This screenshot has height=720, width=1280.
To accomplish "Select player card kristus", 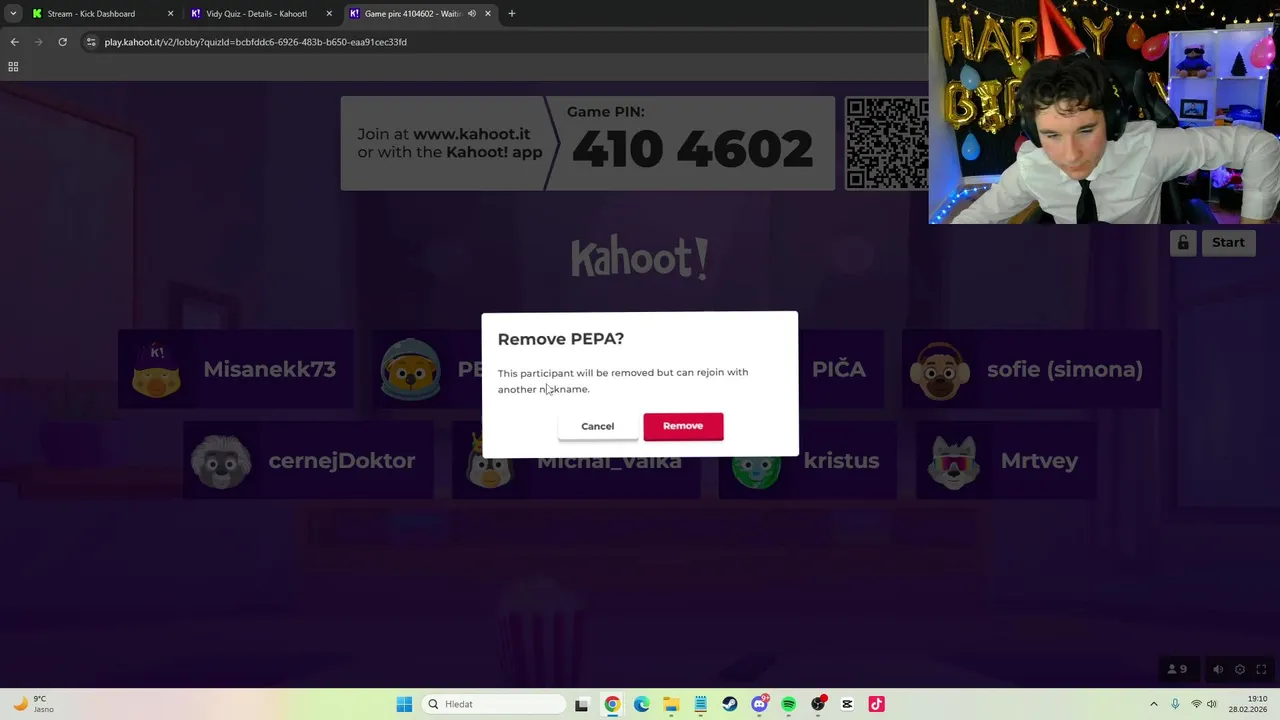I will (x=807, y=461).
